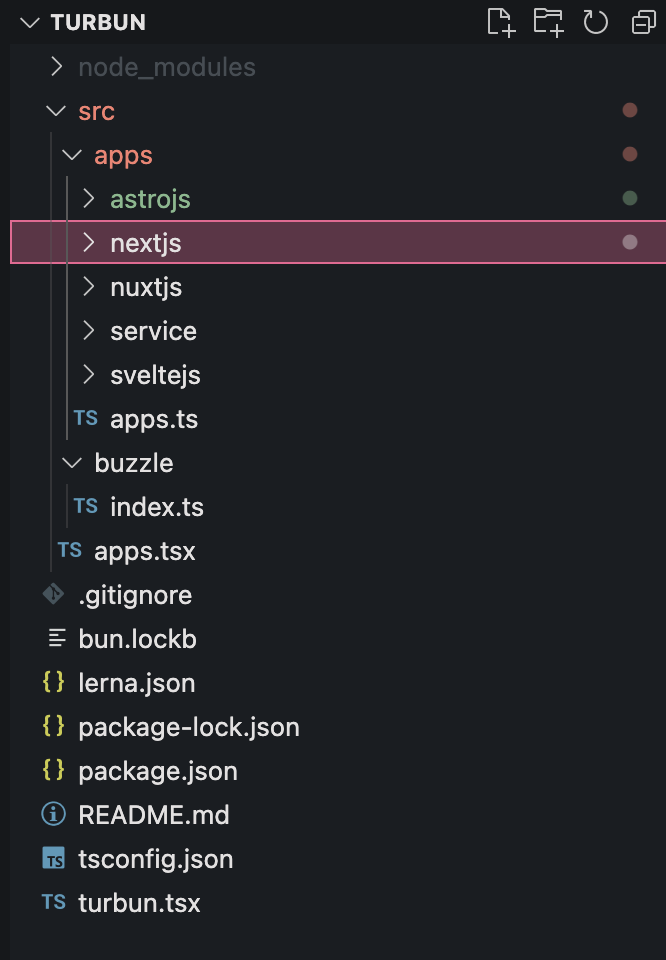Open the .gitignore file
The image size is (666, 960).
[x=135, y=596]
